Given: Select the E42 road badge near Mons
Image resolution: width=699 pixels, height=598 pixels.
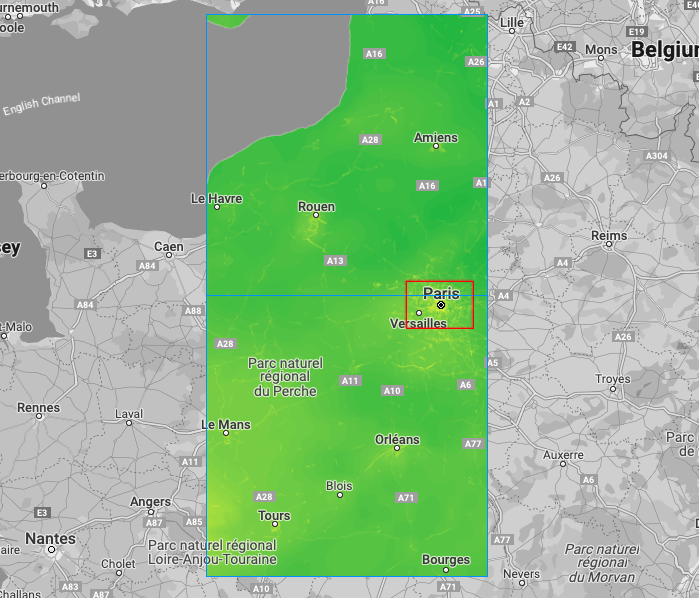Looking at the screenshot, I should click(565, 47).
